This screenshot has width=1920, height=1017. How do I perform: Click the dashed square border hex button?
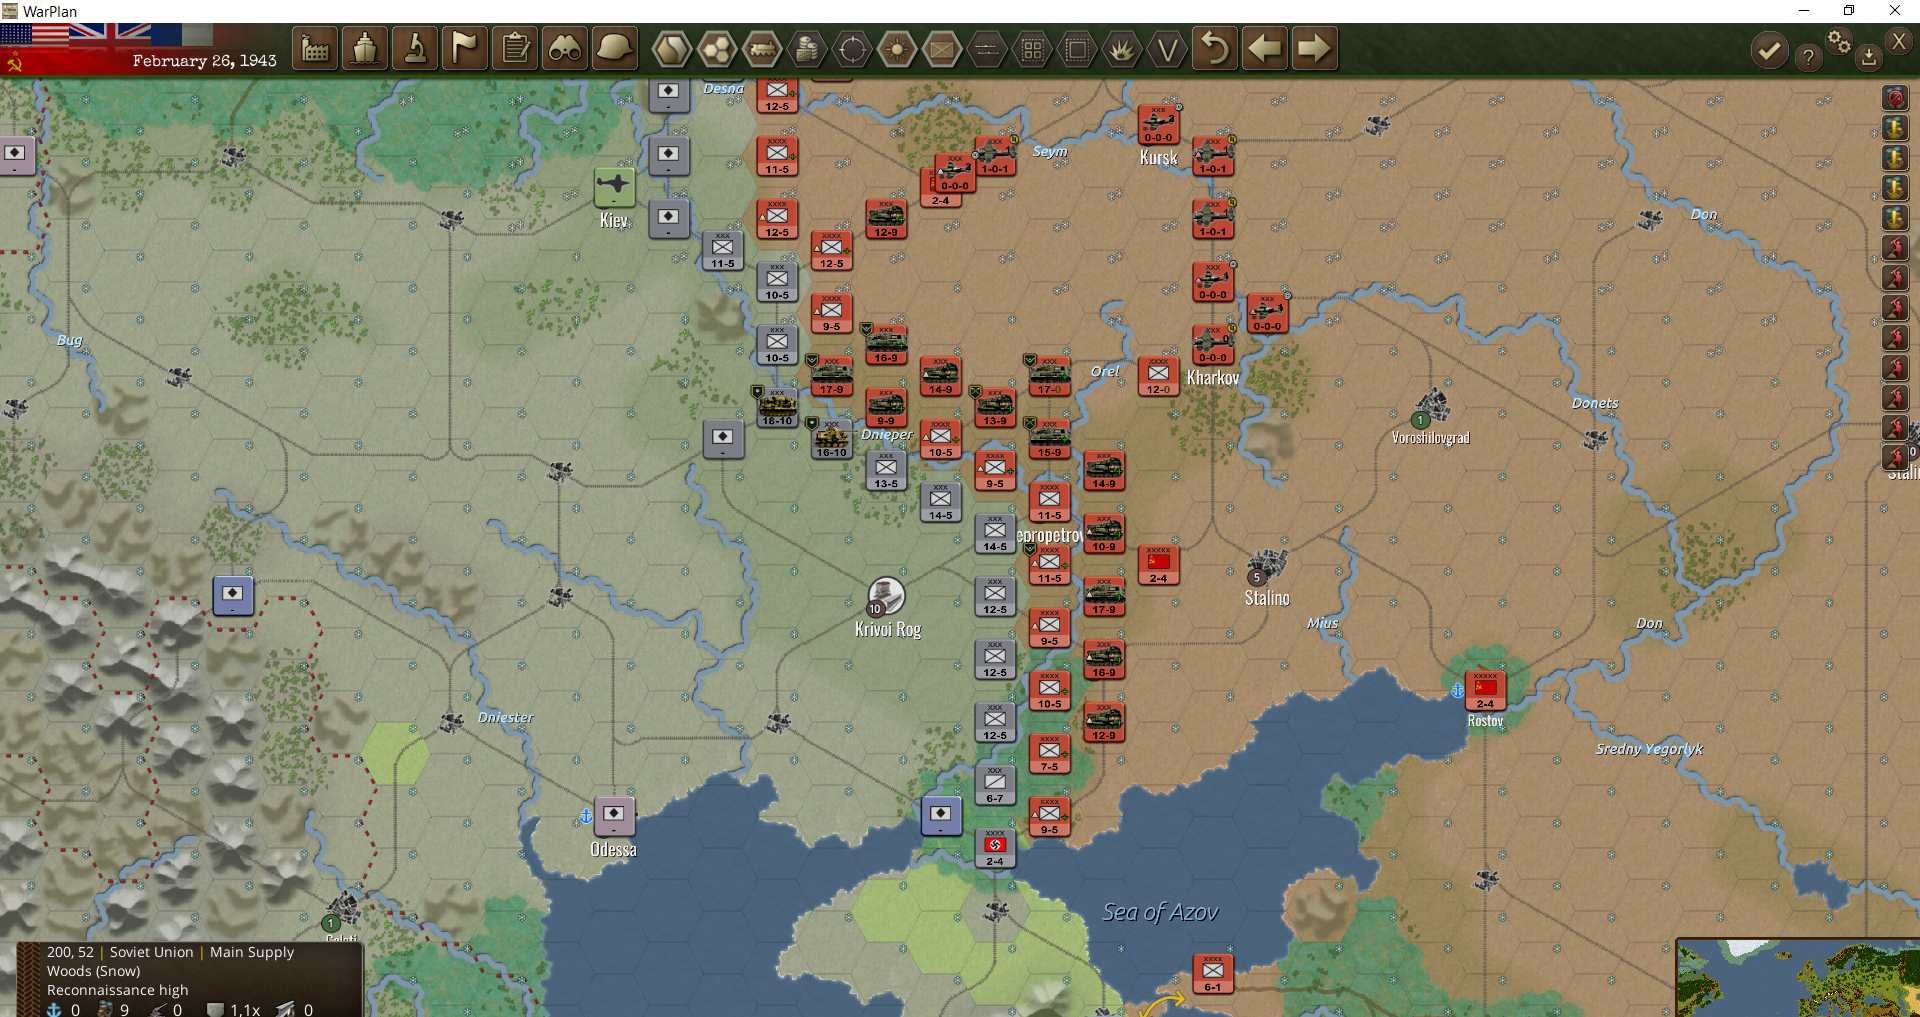[1077, 48]
